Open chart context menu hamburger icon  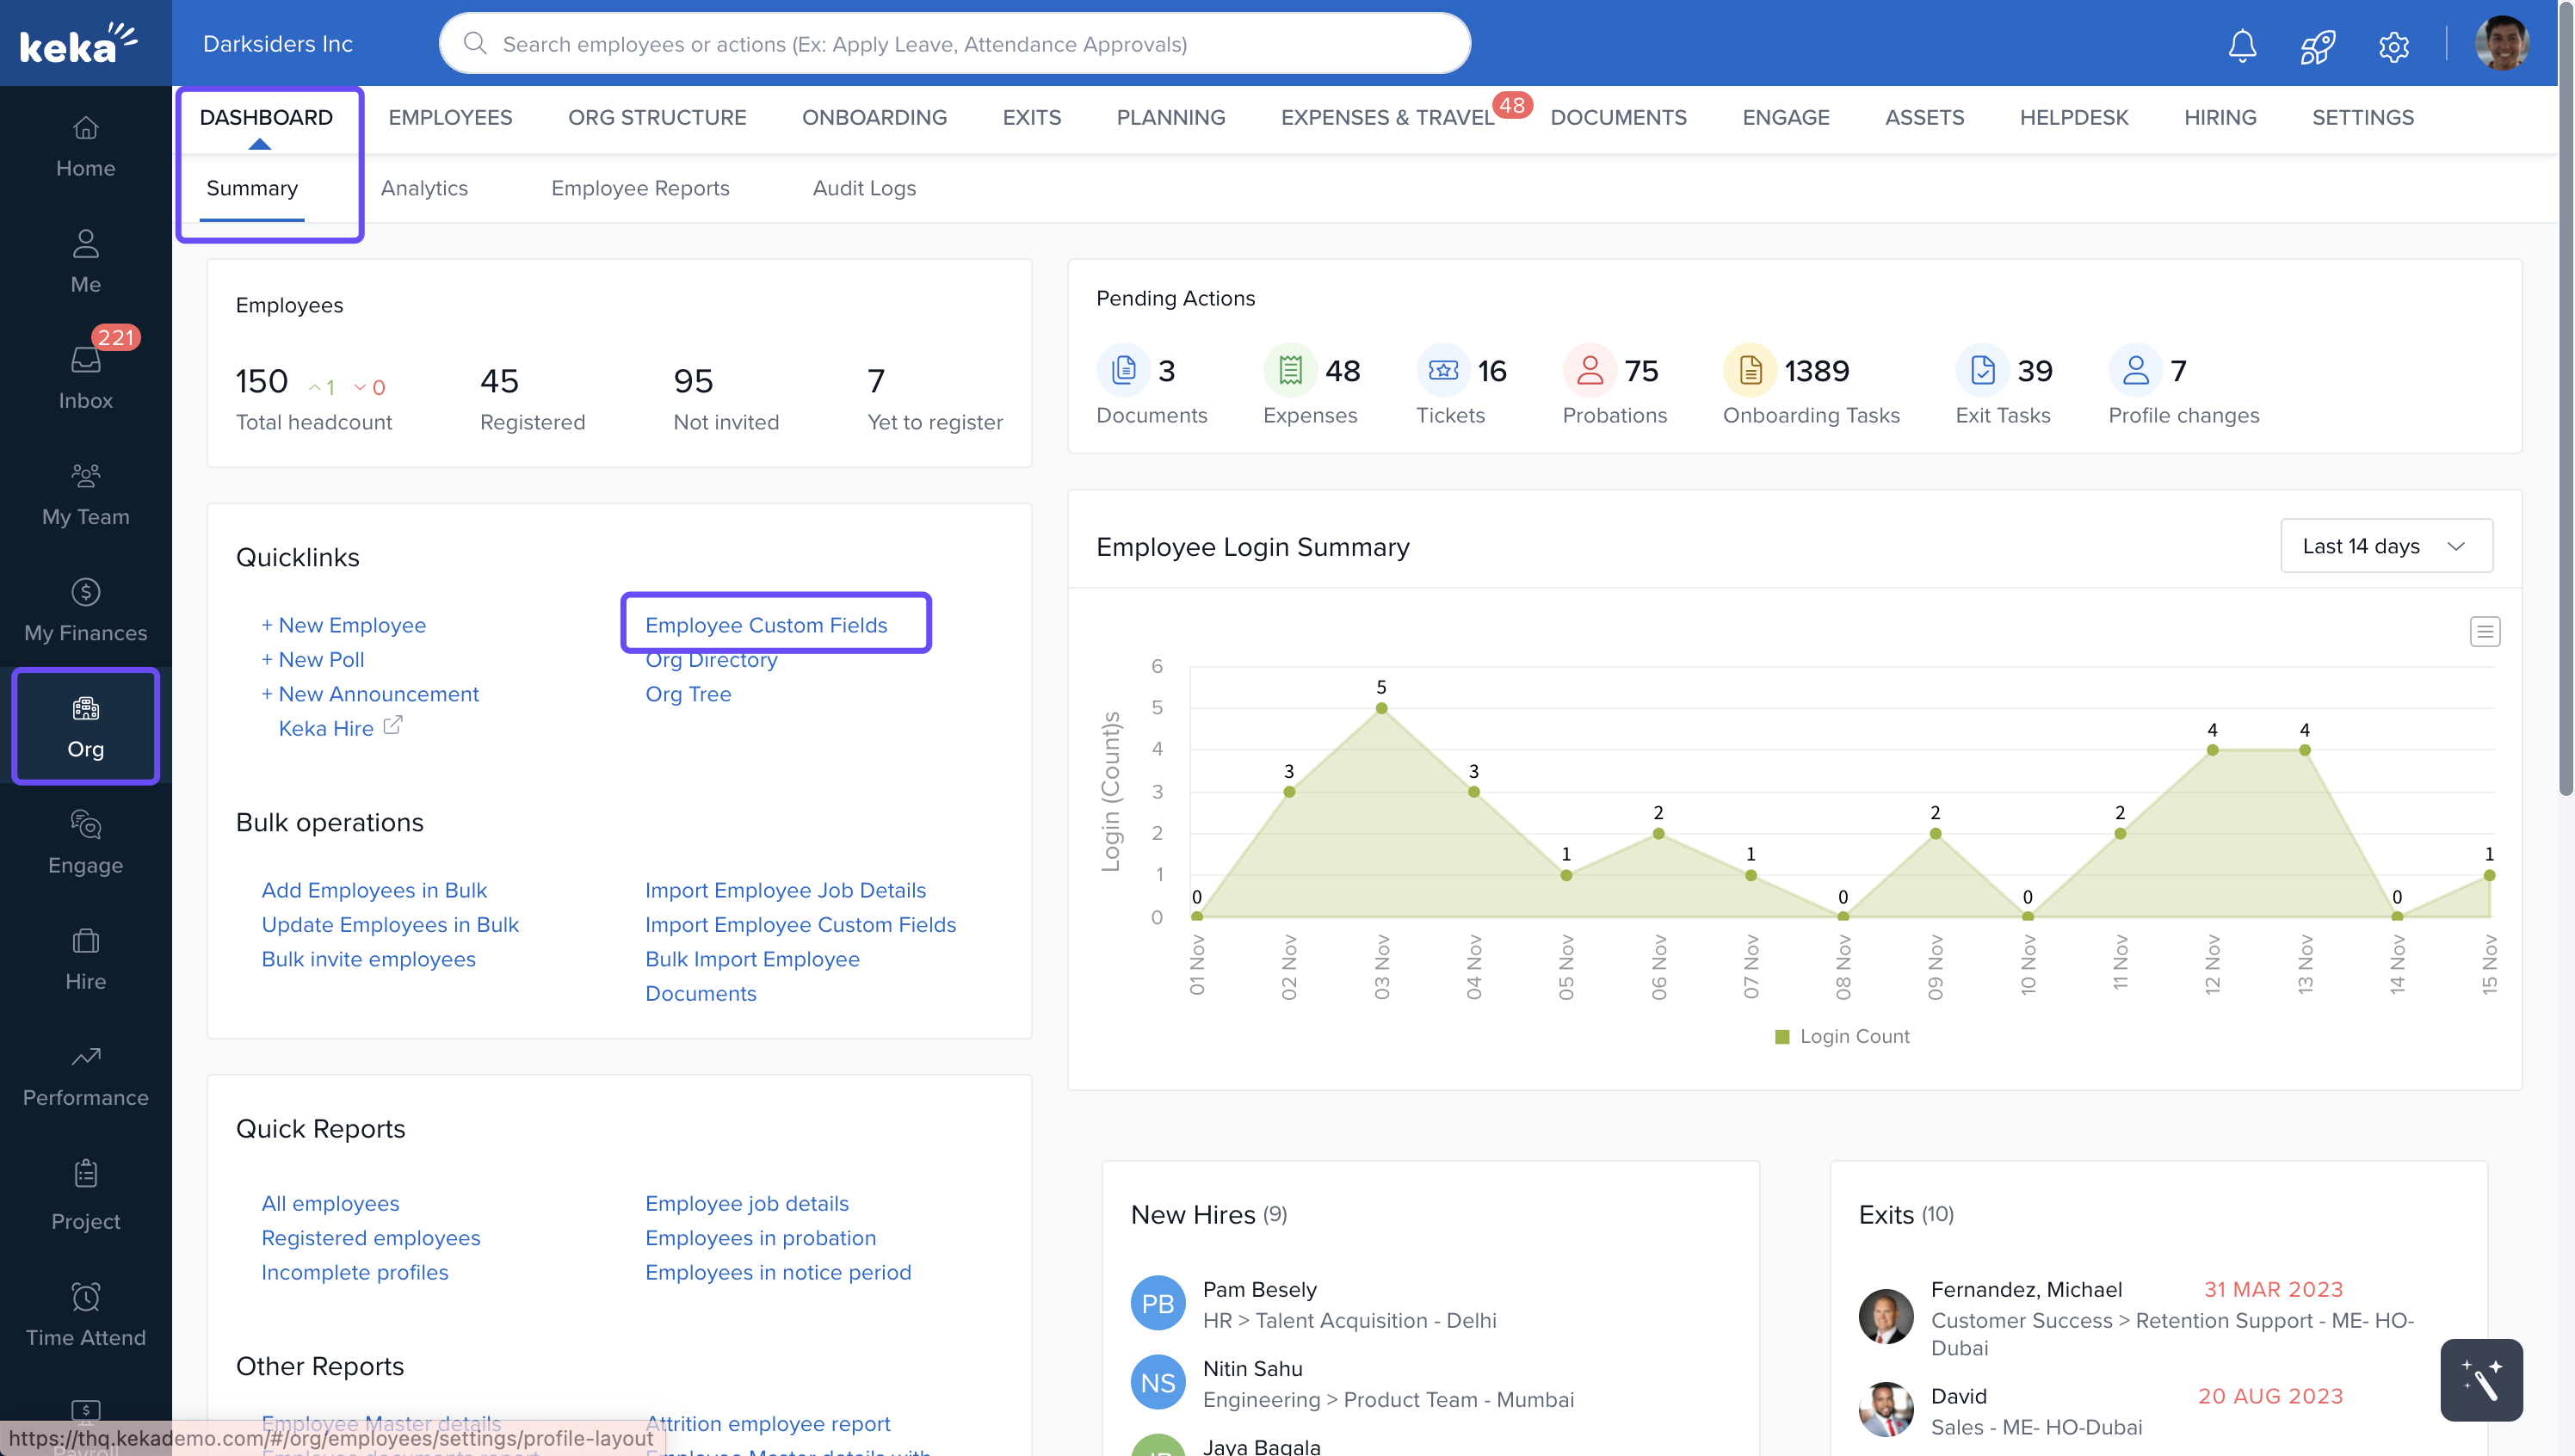pos(2484,631)
